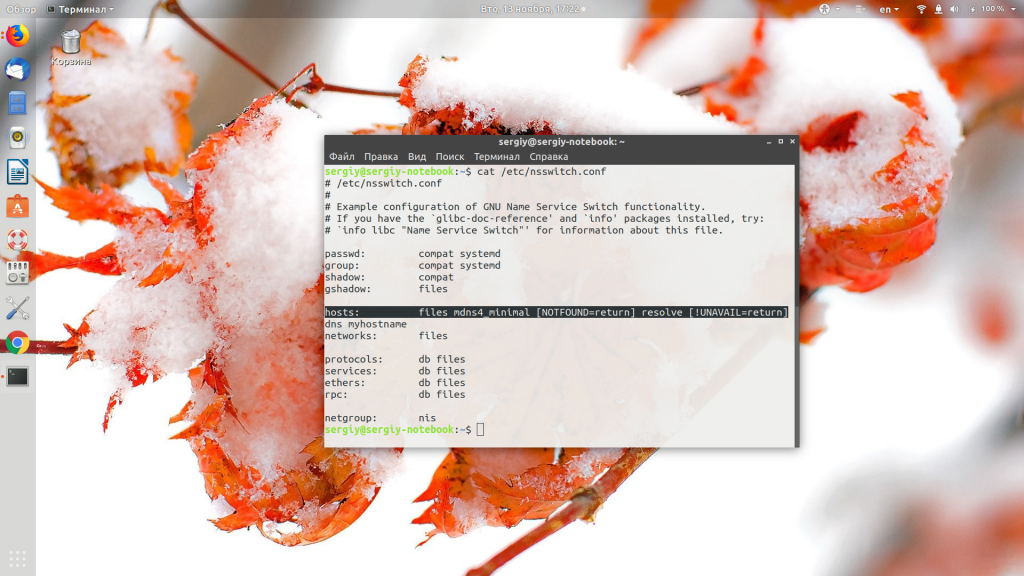The width and height of the screenshot is (1024, 576).
Task: Open the Files manager dock icon
Action: (18, 103)
